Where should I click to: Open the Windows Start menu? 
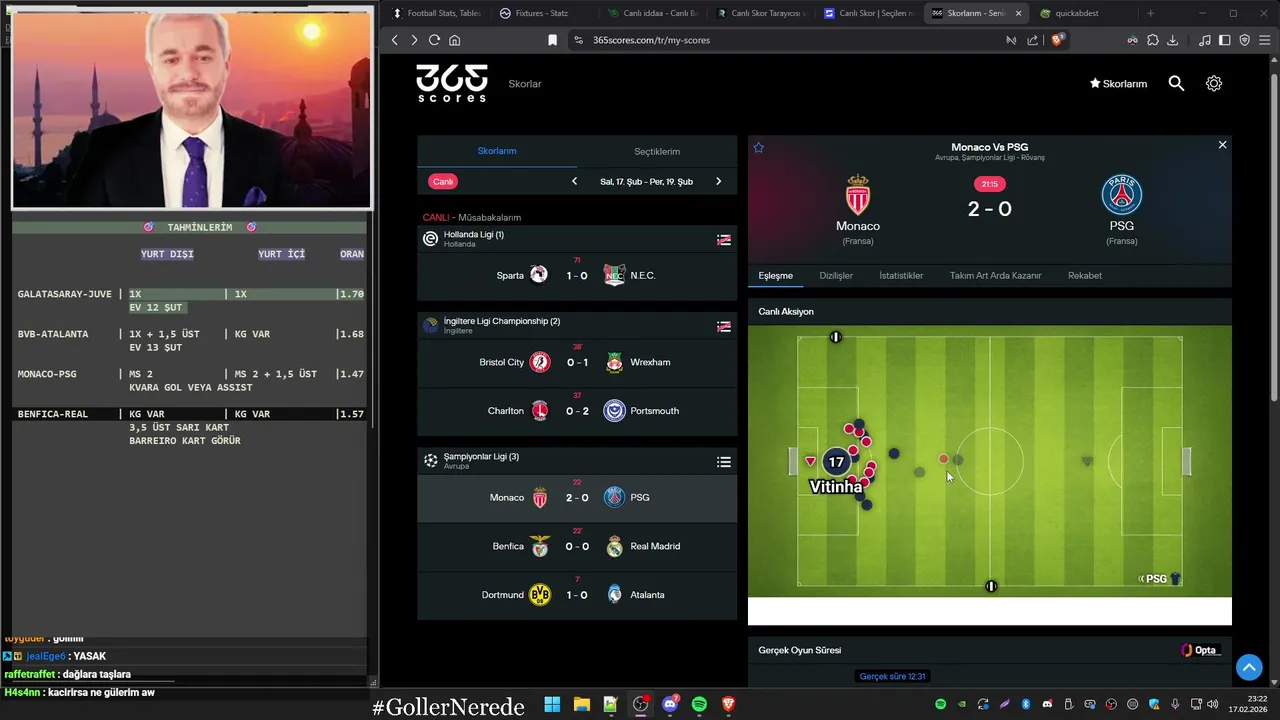552,704
